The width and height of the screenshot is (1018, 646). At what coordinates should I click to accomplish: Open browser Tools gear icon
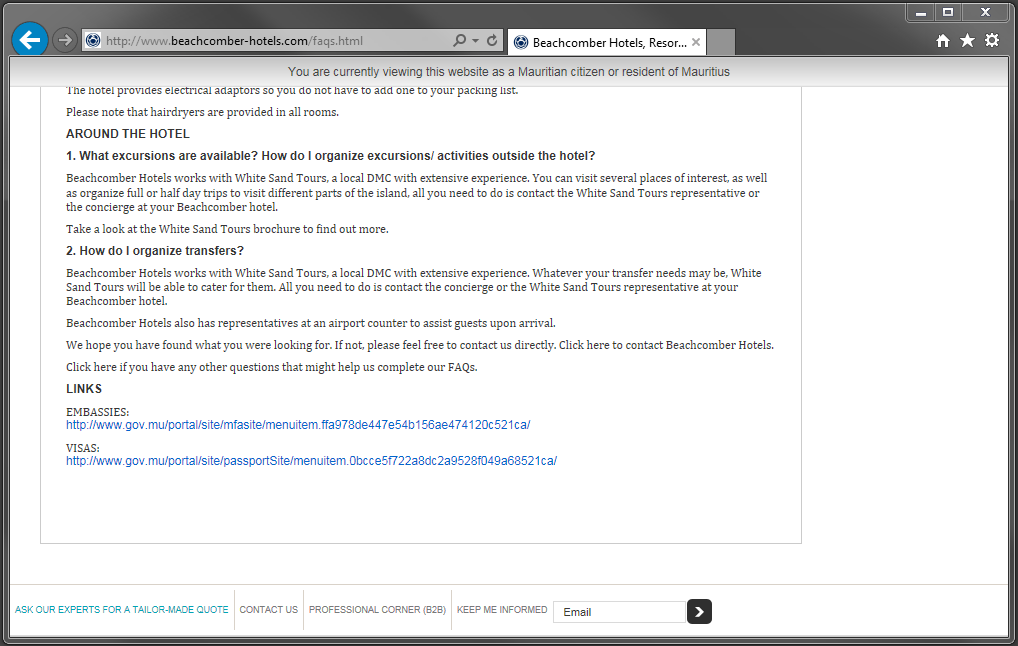point(992,40)
